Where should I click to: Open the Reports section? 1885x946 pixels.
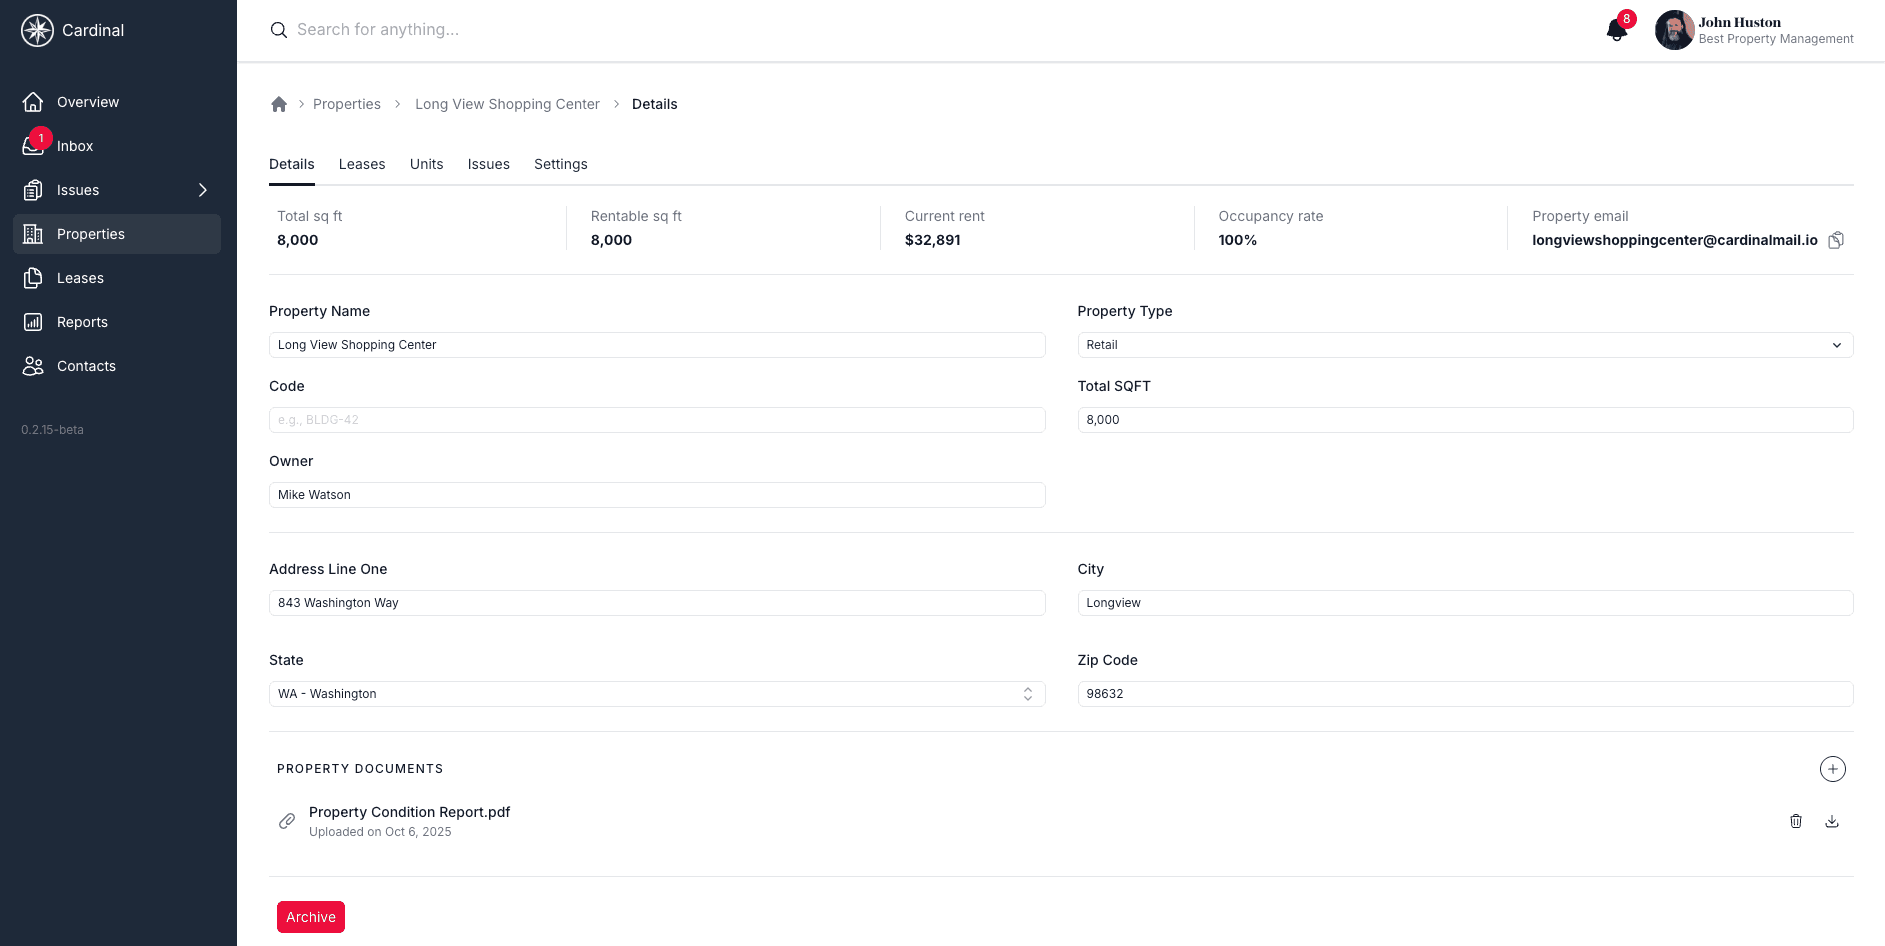[82, 321]
